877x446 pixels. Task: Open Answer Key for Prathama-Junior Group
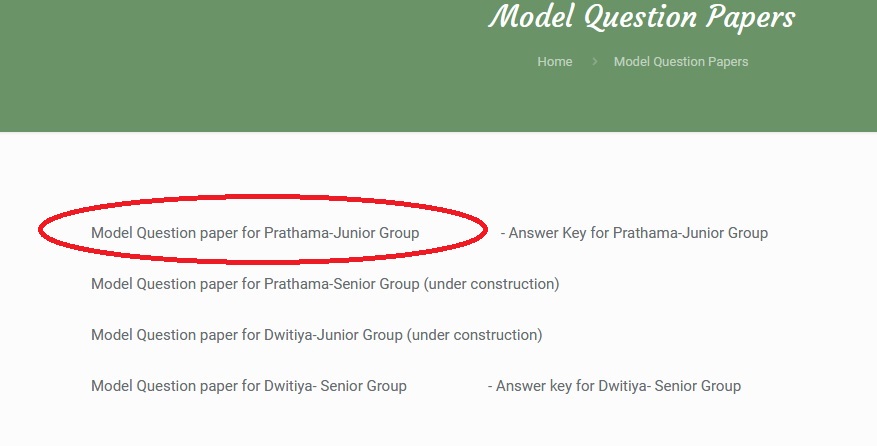coord(638,233)
